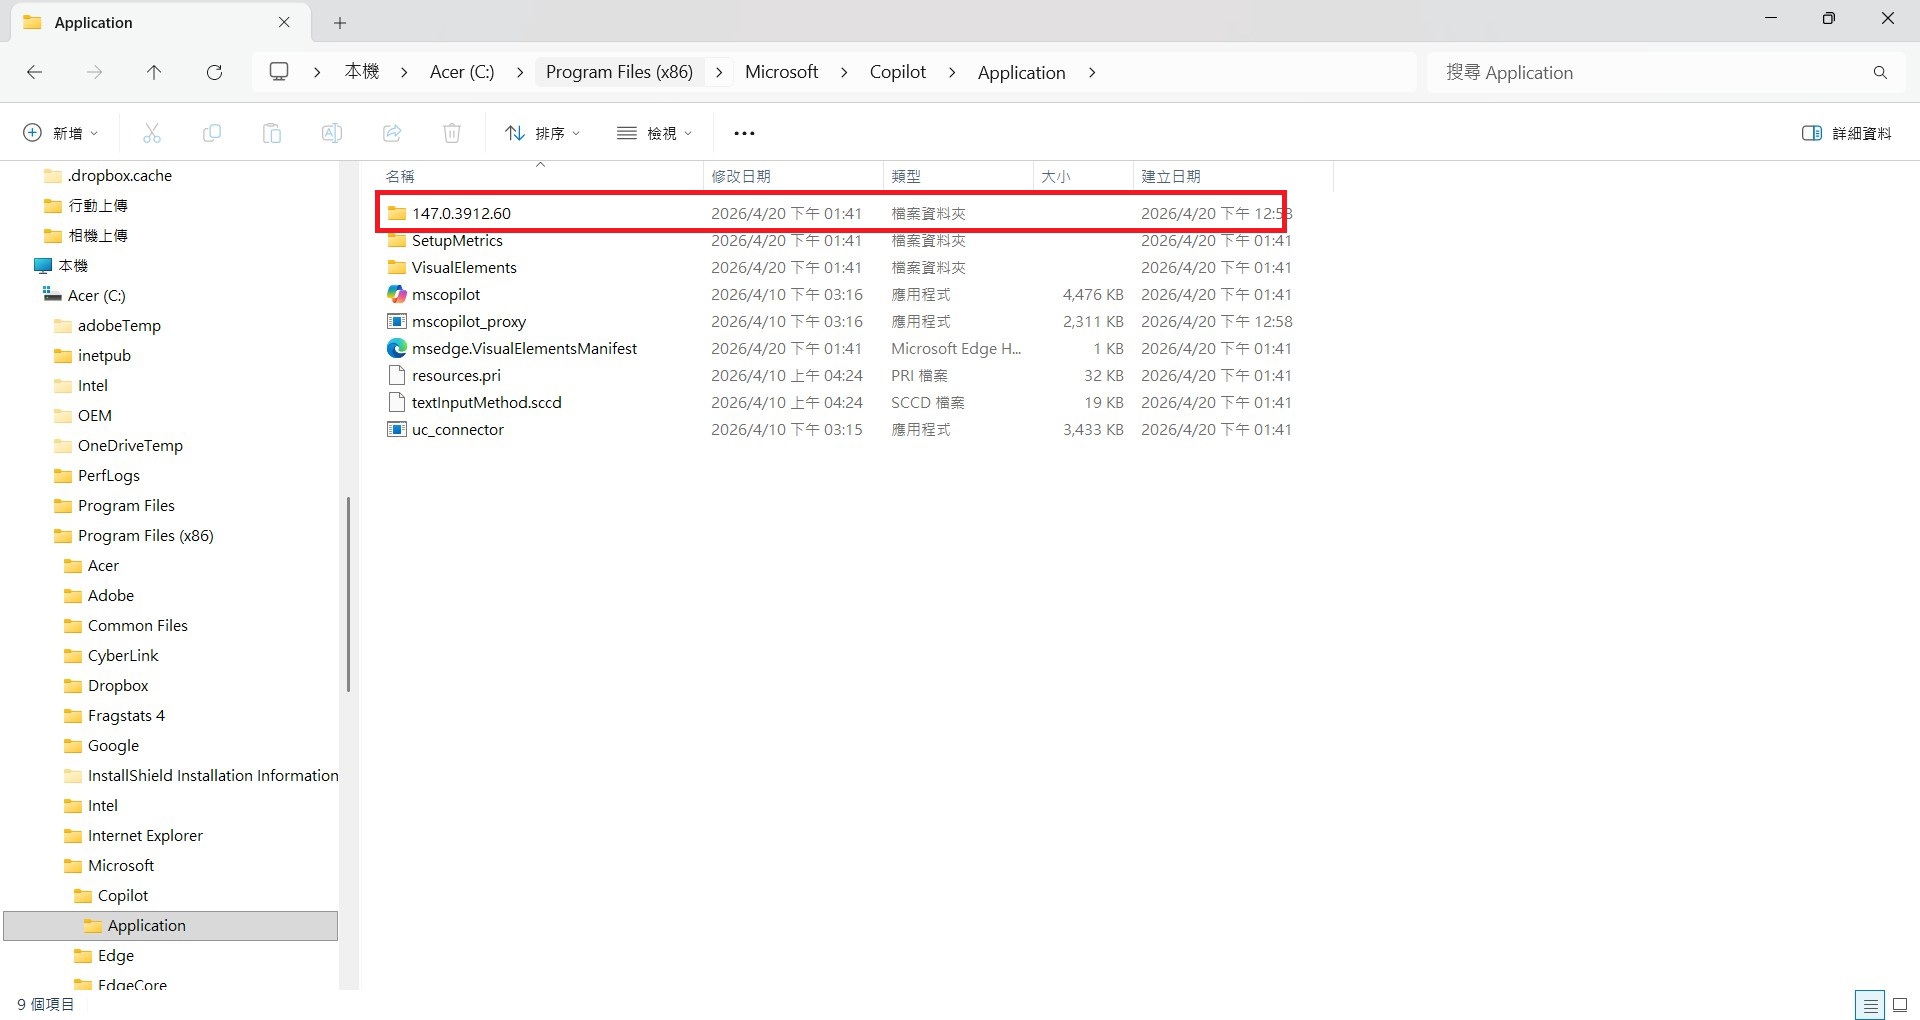The width and height of the screenshot is (1920, 1020).
Task: Add a new tab
Action: pyautogui.click(x=340, y=22)
